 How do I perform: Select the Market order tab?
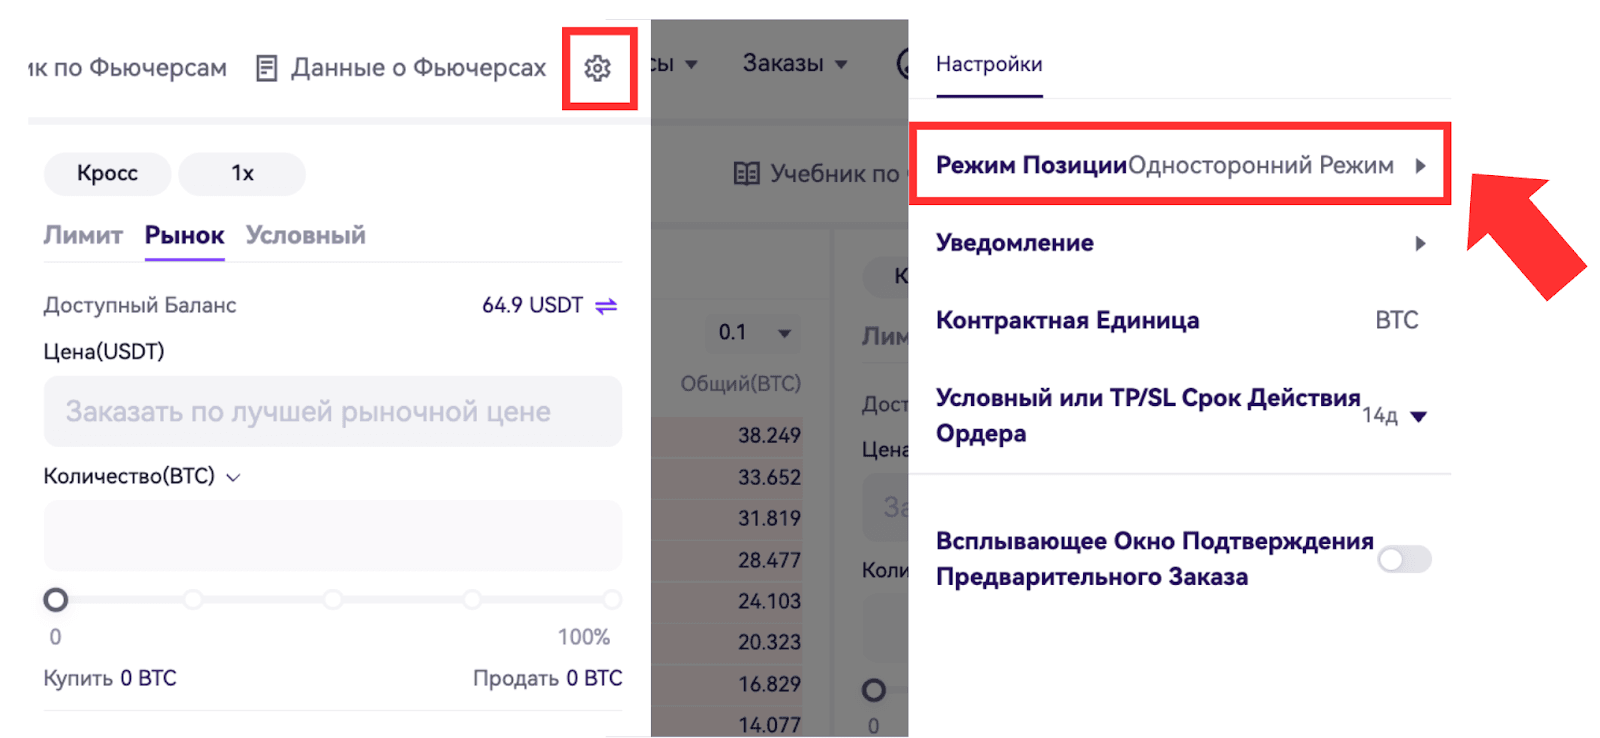(184, 236)
